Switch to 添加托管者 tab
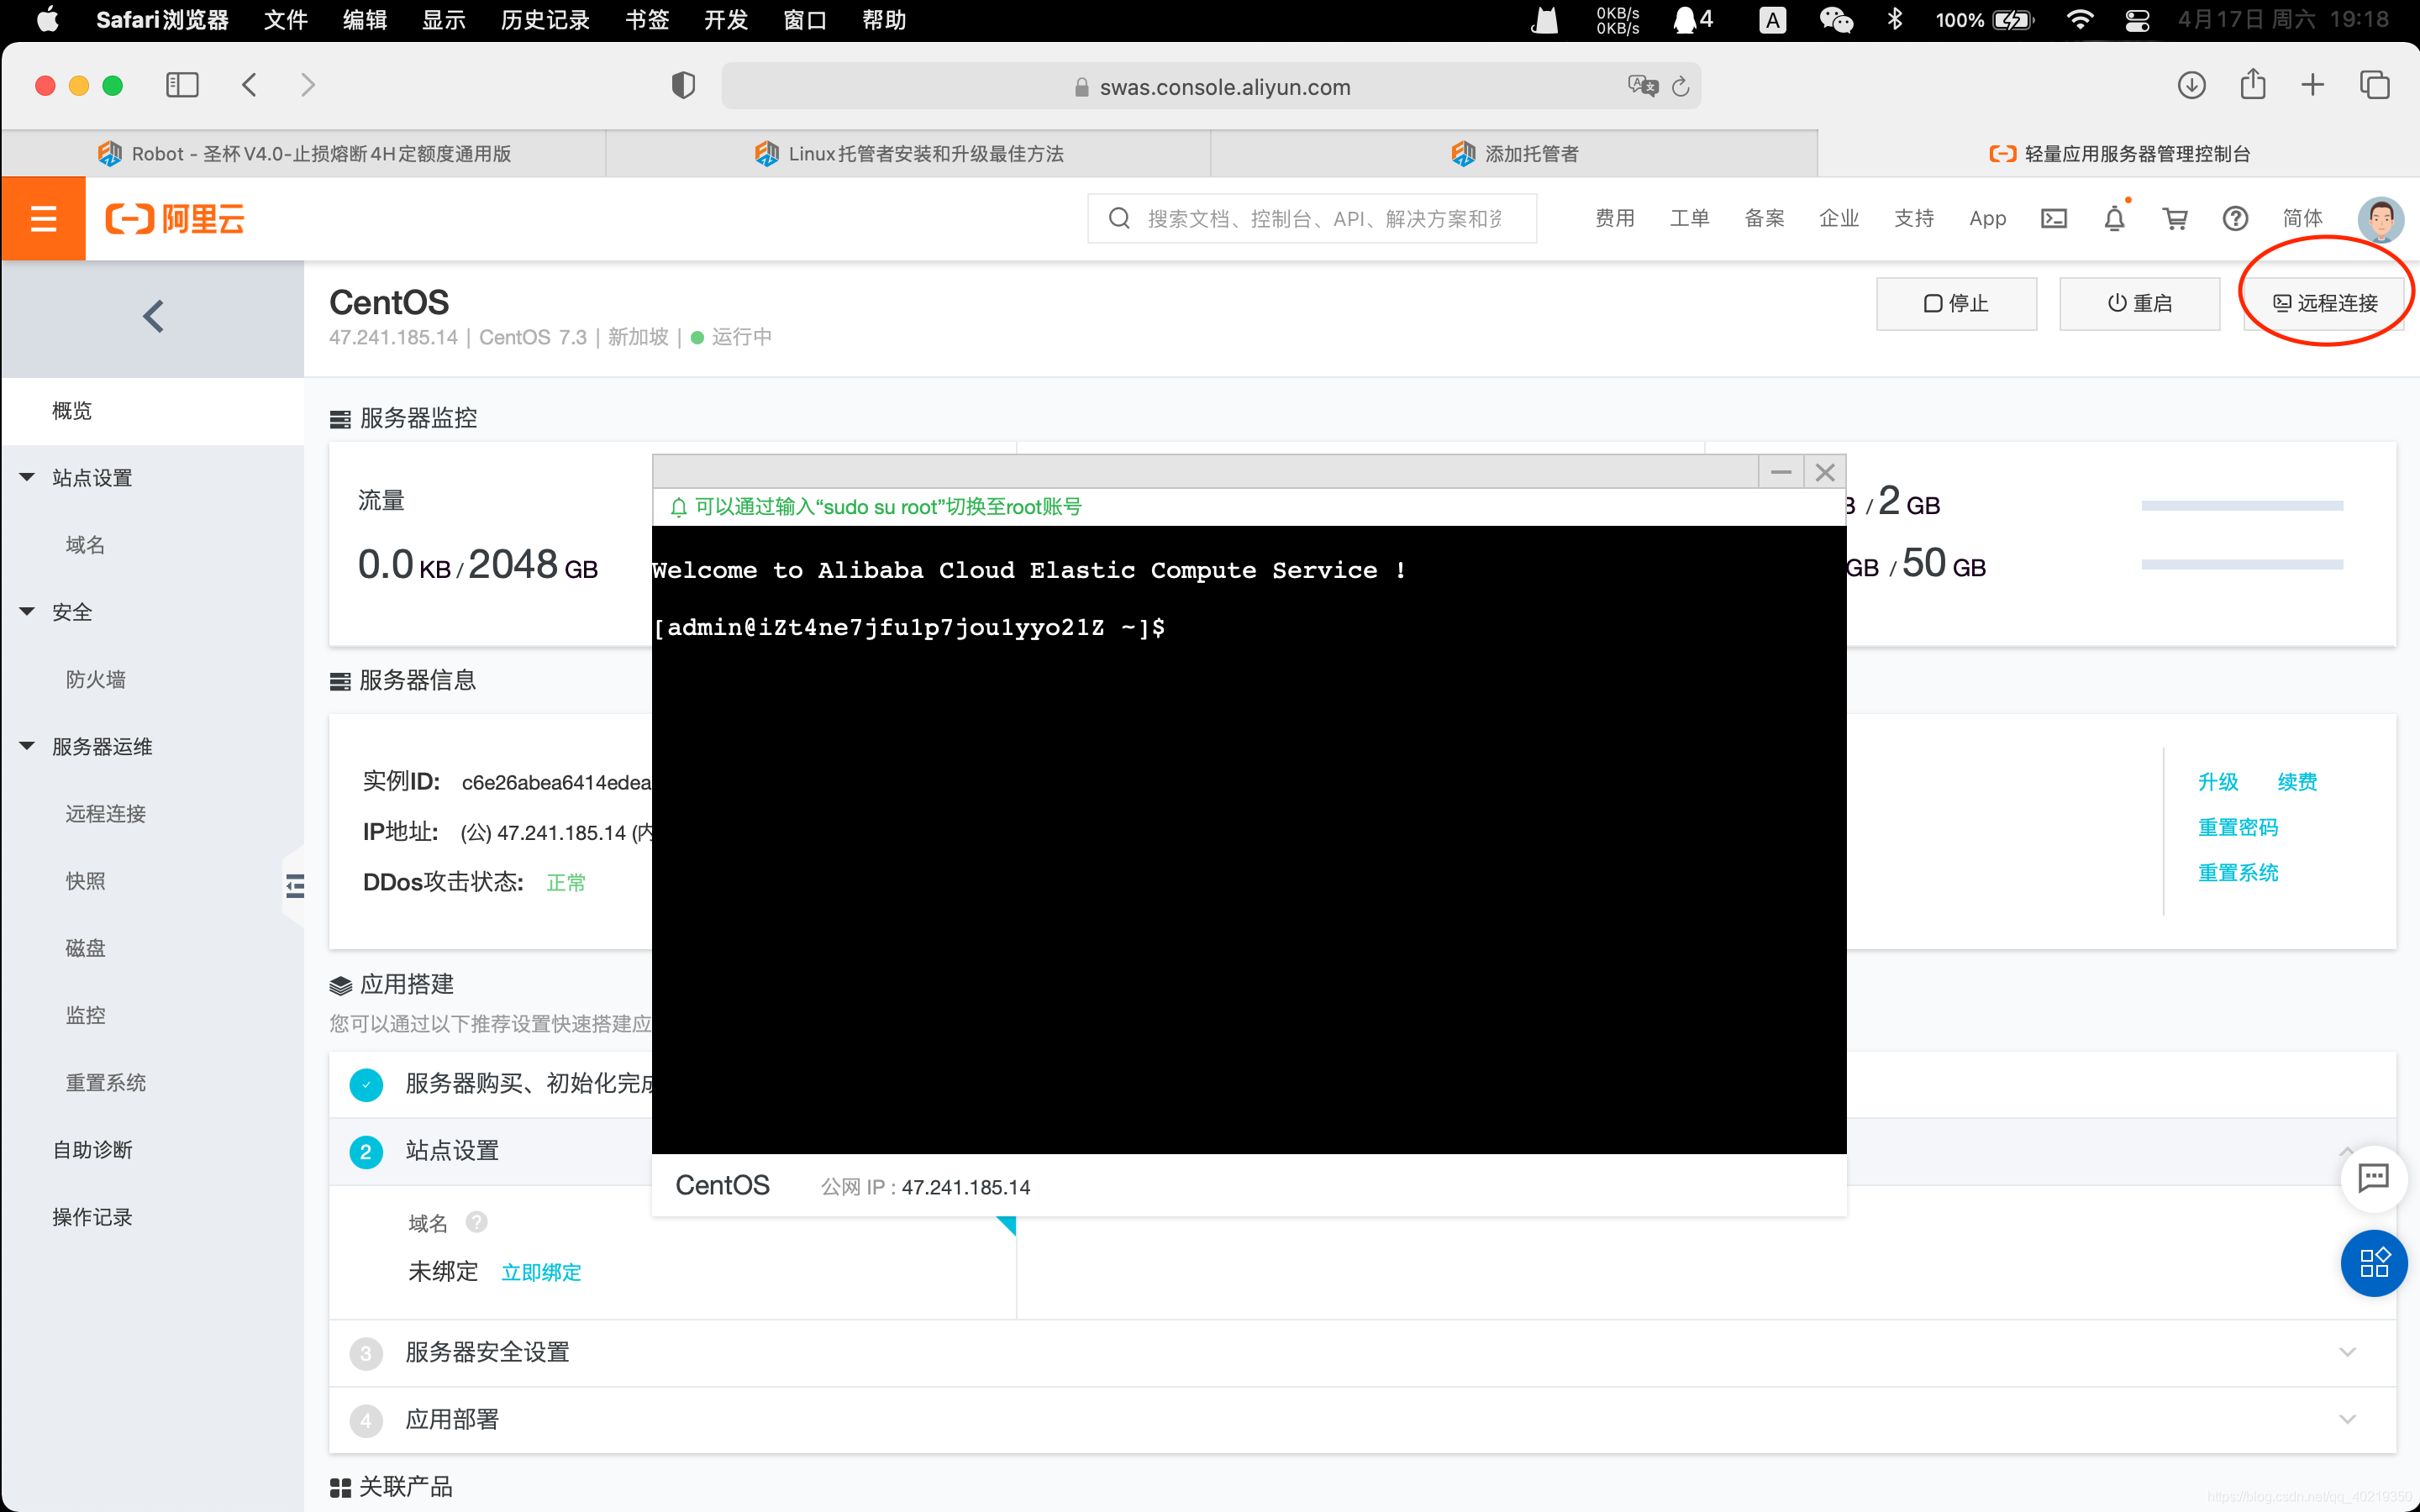Image resolution: width=2420 pixels, height=1512 pixels. tap(1513, 154)
